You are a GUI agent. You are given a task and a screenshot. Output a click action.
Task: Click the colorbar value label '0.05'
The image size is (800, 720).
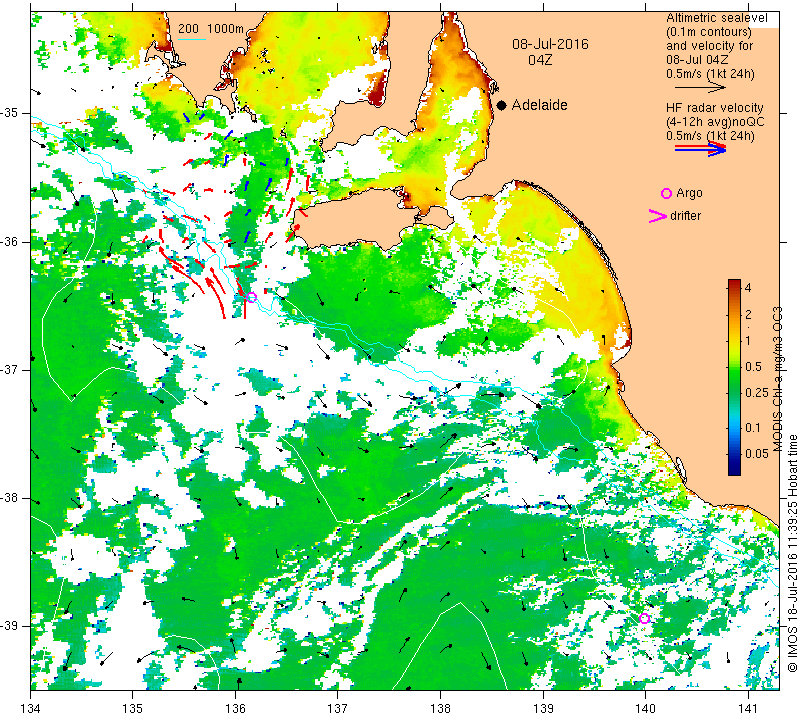tap(757, 453)
